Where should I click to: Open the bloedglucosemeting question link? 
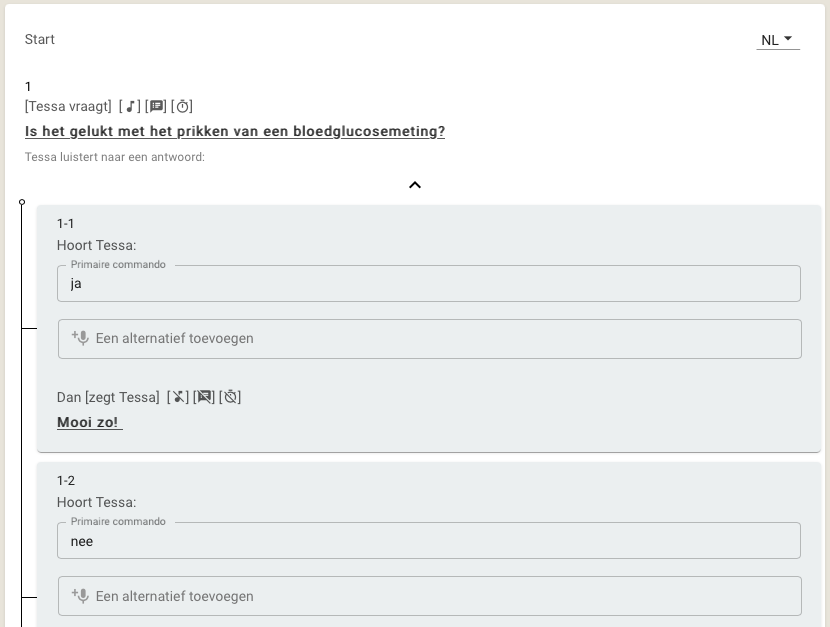(x=235, y=131)
